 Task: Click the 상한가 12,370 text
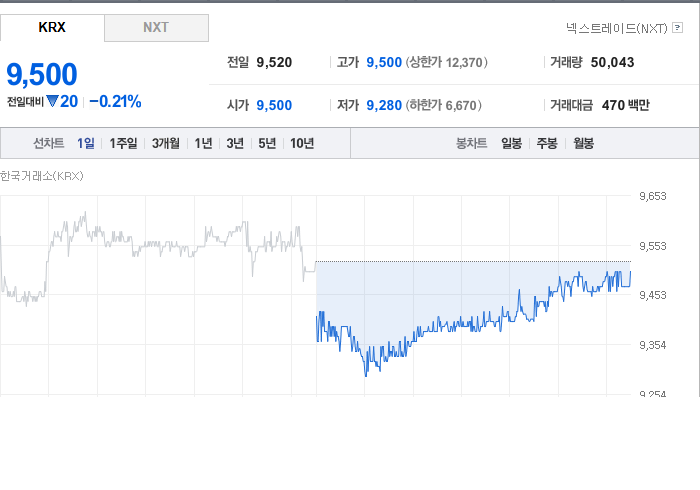pos(446,62)
